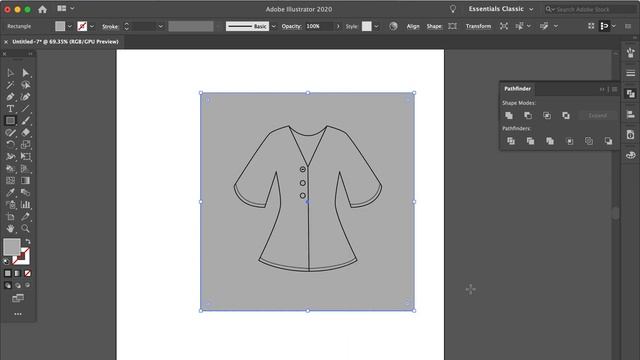Set paint type to Color
This screenshot has width=640, height=360.
click(x=8, y=273)
